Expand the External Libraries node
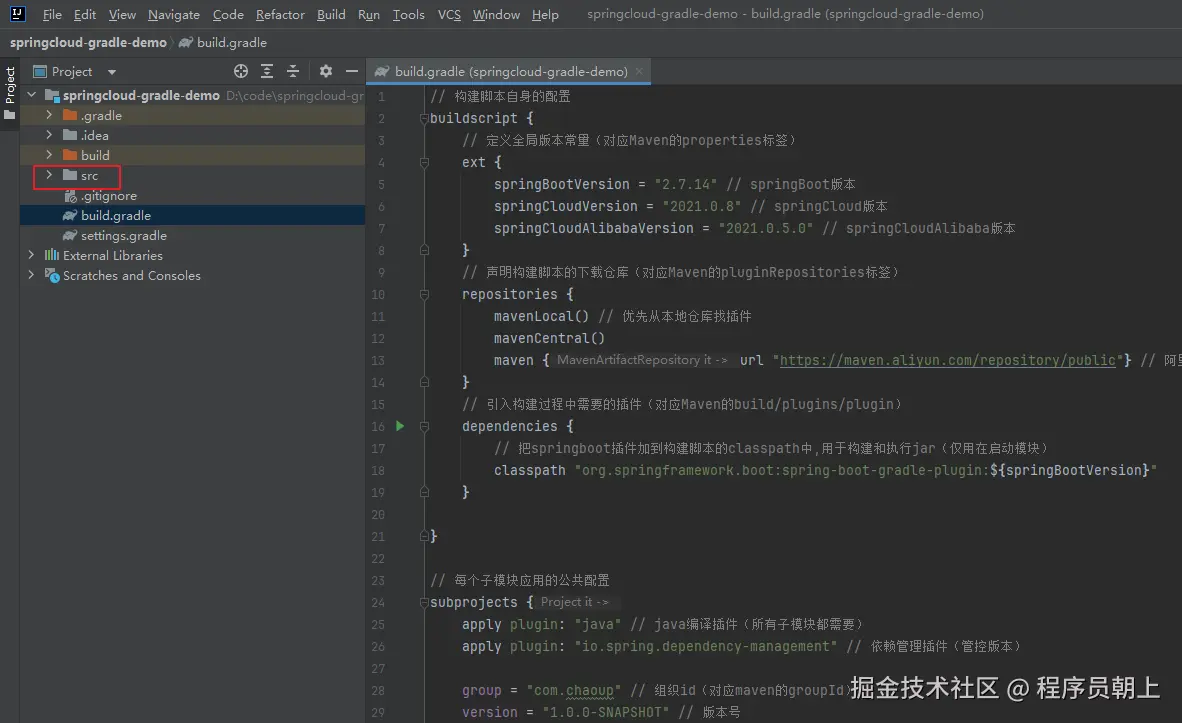Viewport: 1182px width, 723px height. 31,255
